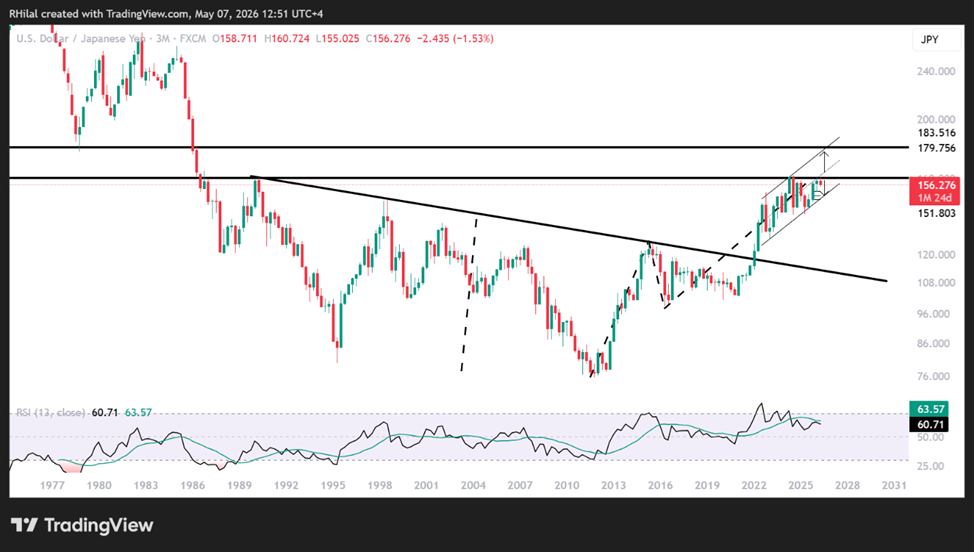This screenshot has width=974, height=552.
Task: Click the 240.000 price axis value
Action: point(936,71)
